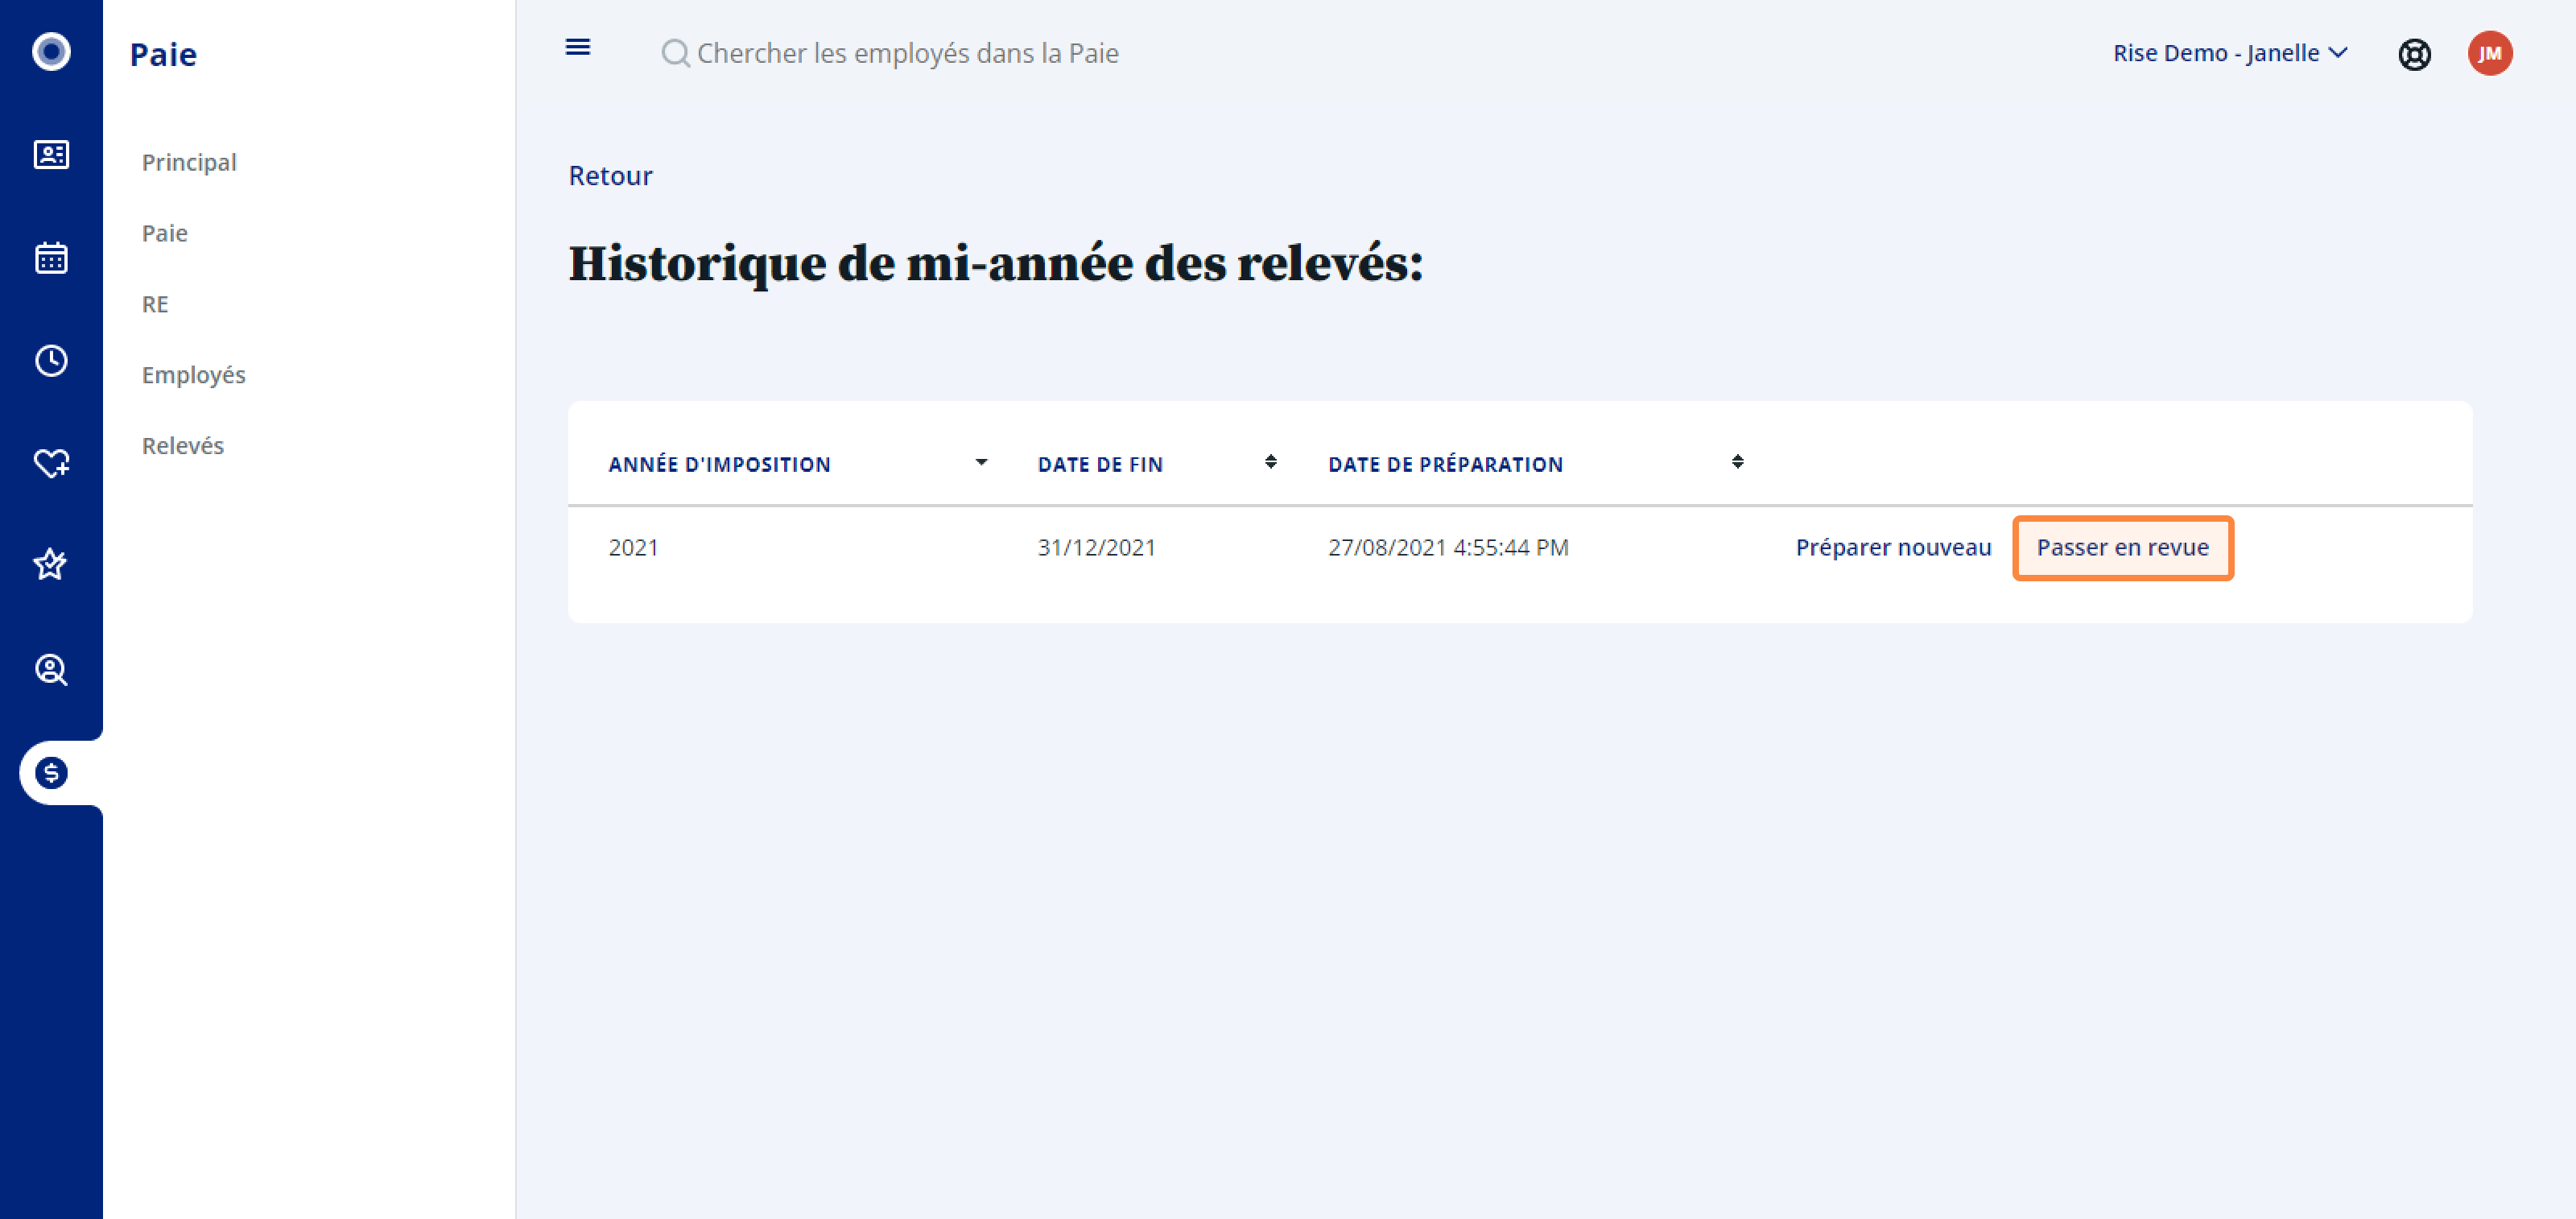Click the Retour link
The image size is (2576, 1219).
(x=610, y=176)
